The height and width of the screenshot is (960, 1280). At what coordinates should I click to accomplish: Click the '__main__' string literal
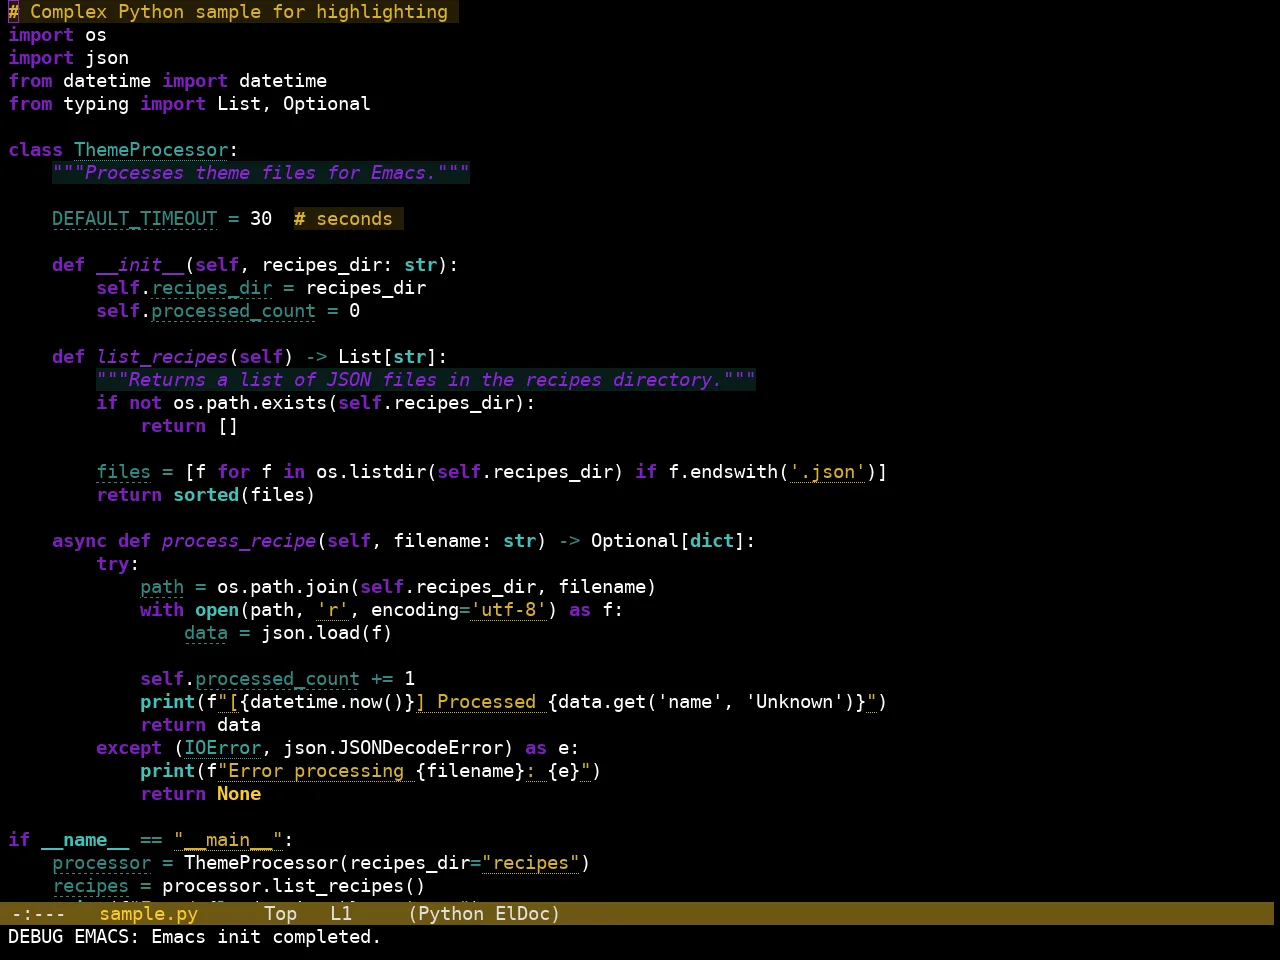[228, 840]
